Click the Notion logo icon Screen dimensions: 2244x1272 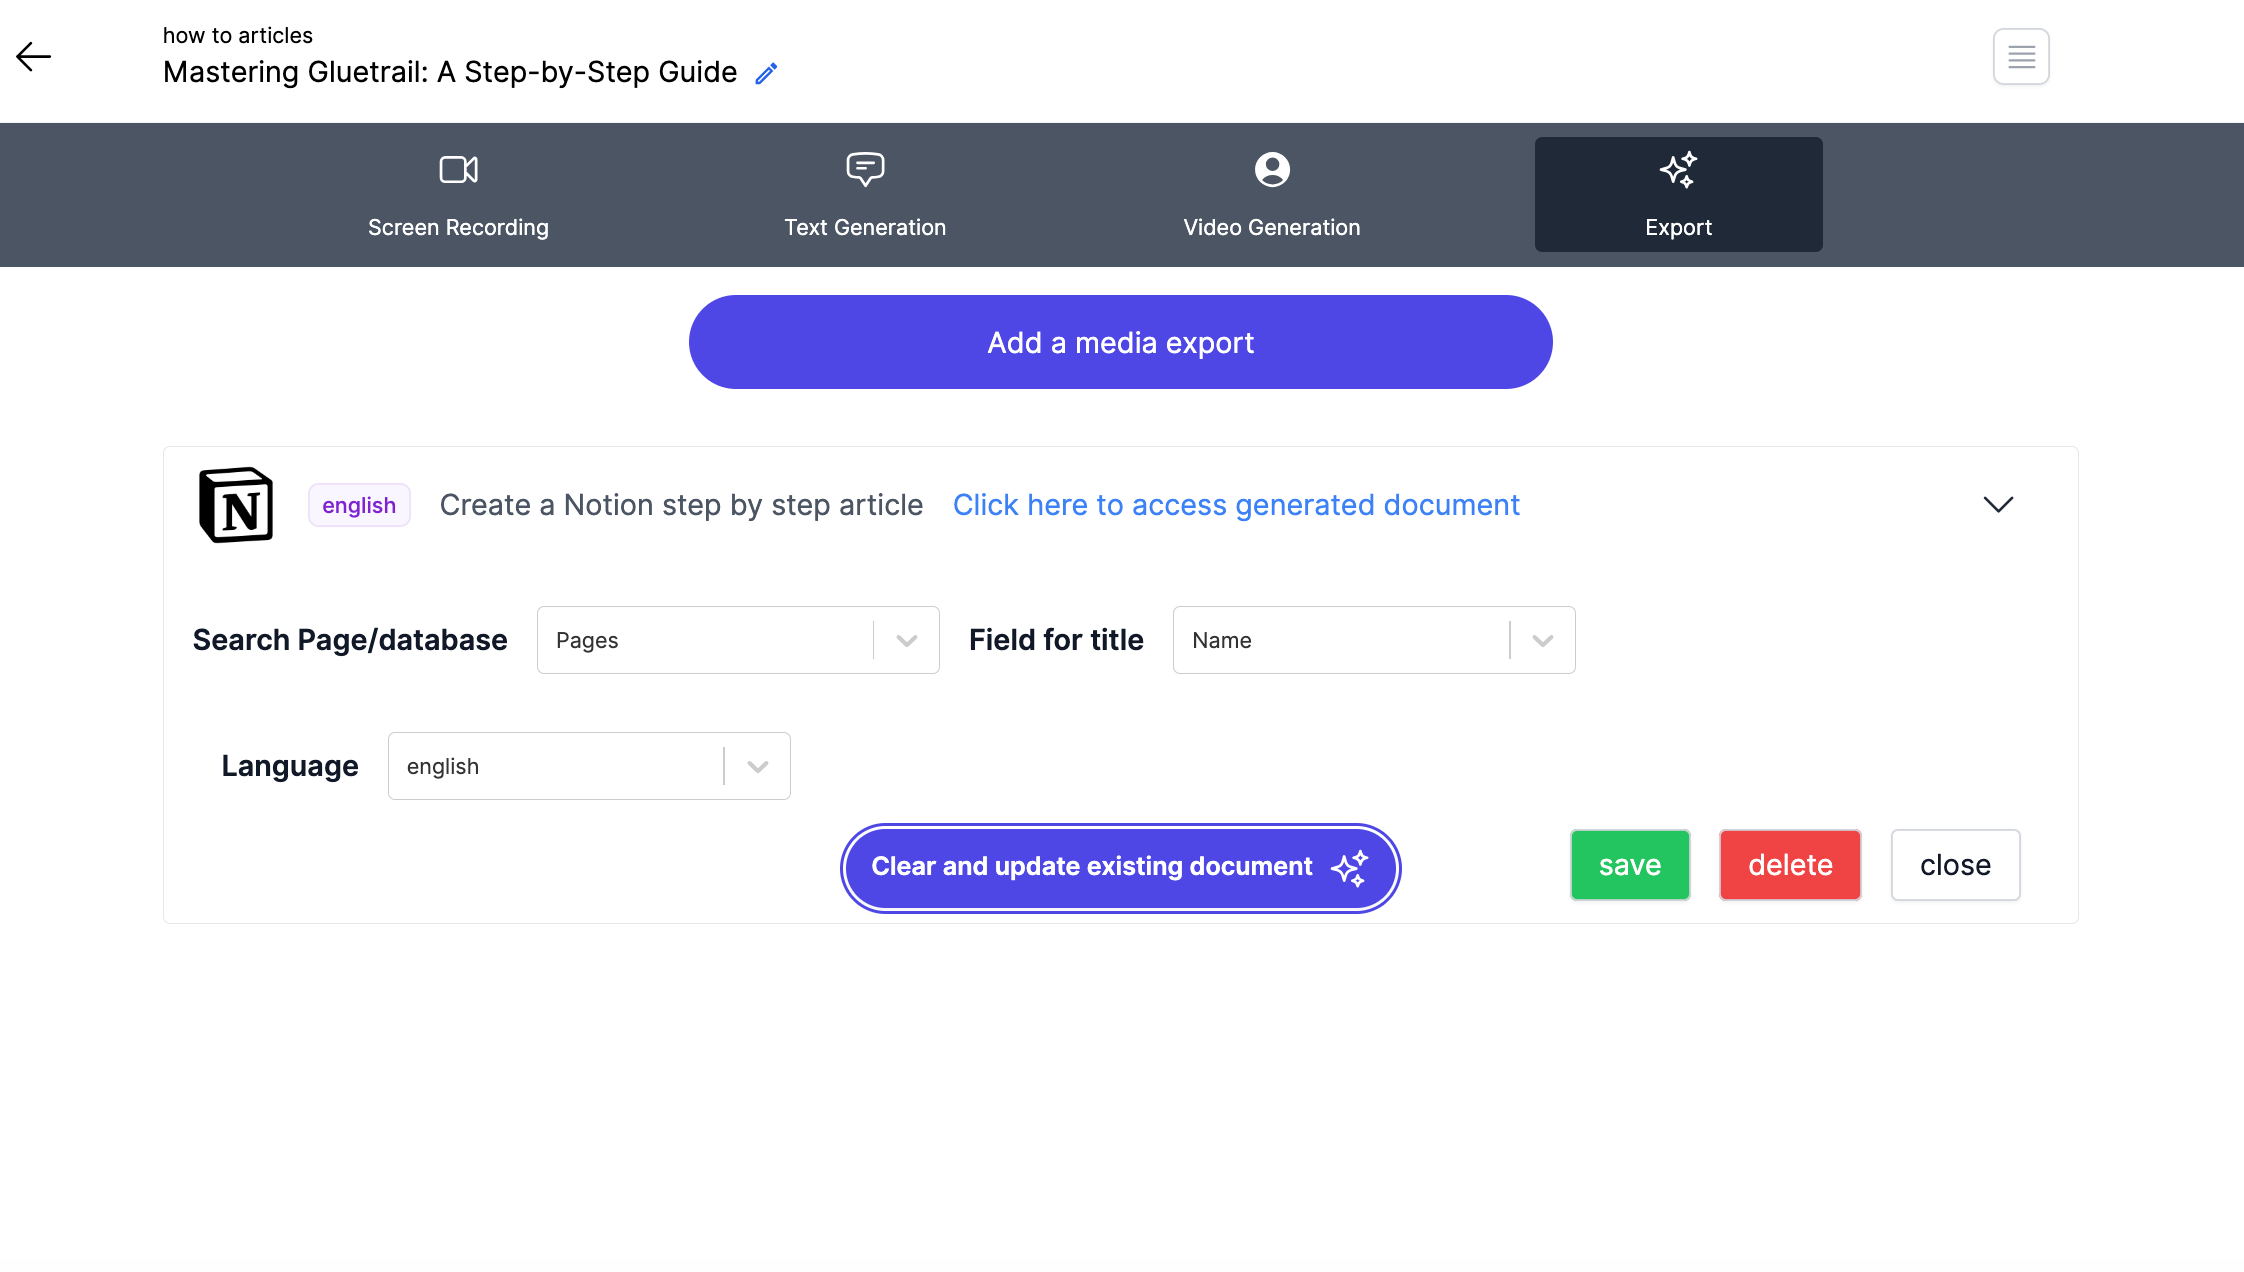coord(236,505)
